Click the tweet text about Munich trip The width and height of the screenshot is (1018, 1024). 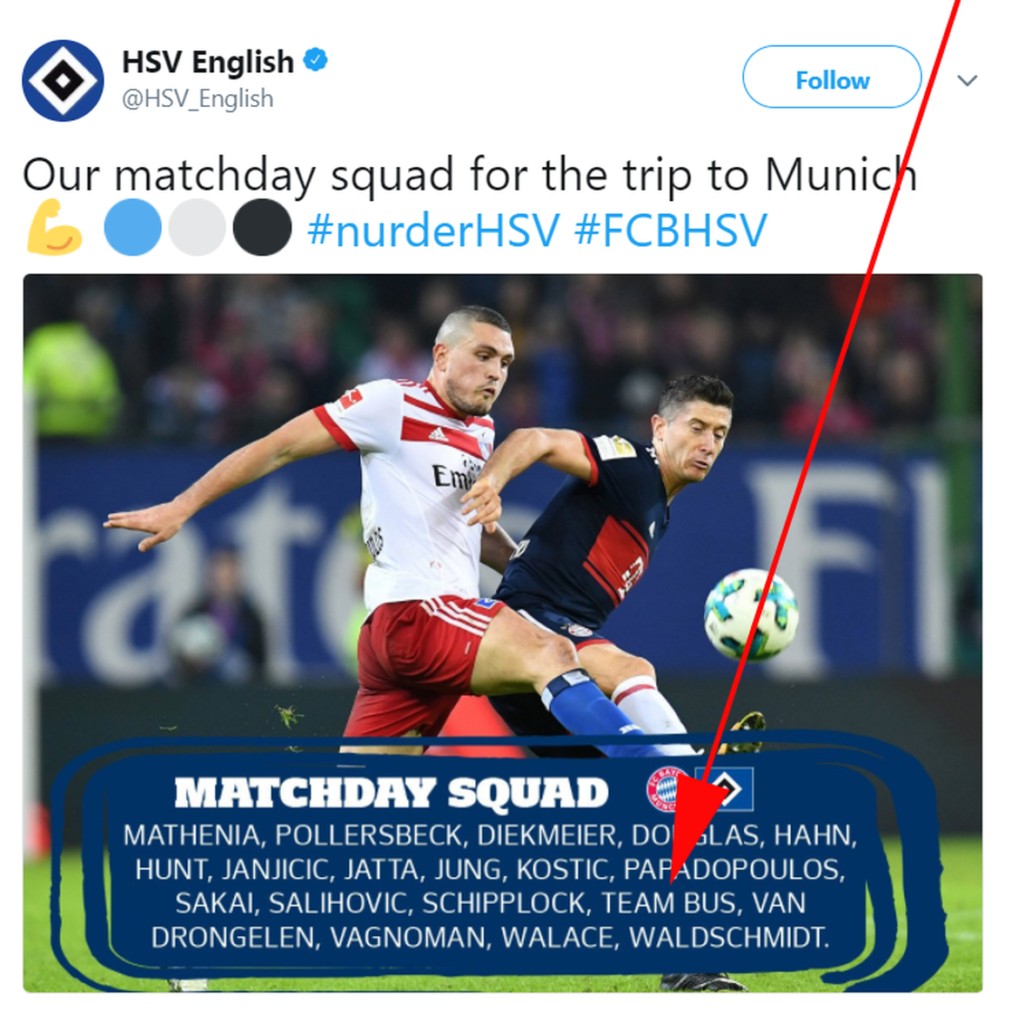tap(469, 175)
